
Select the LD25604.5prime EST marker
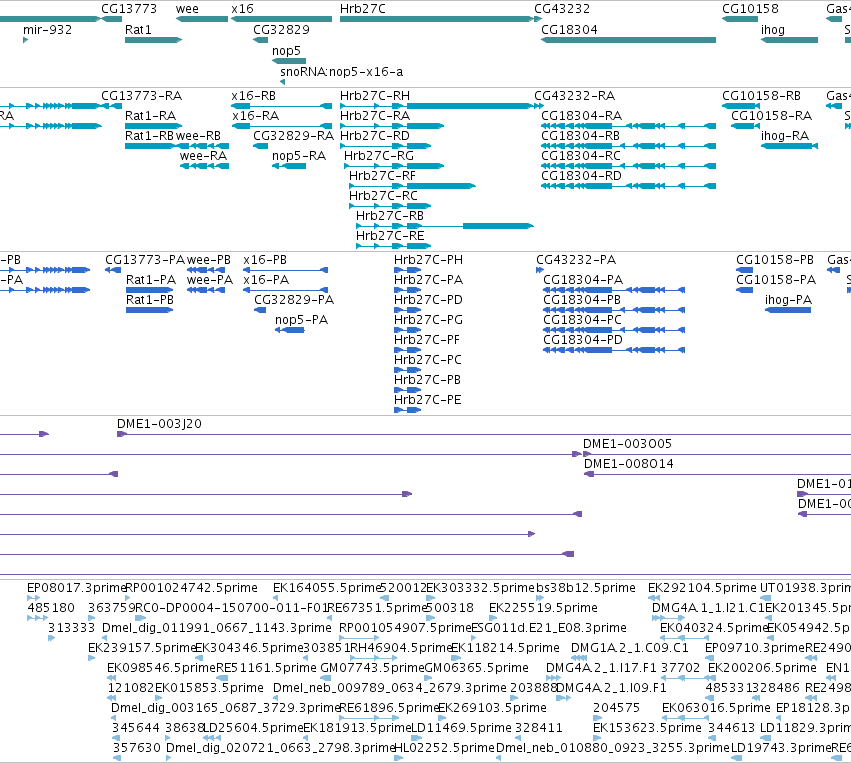pos(212,738)
